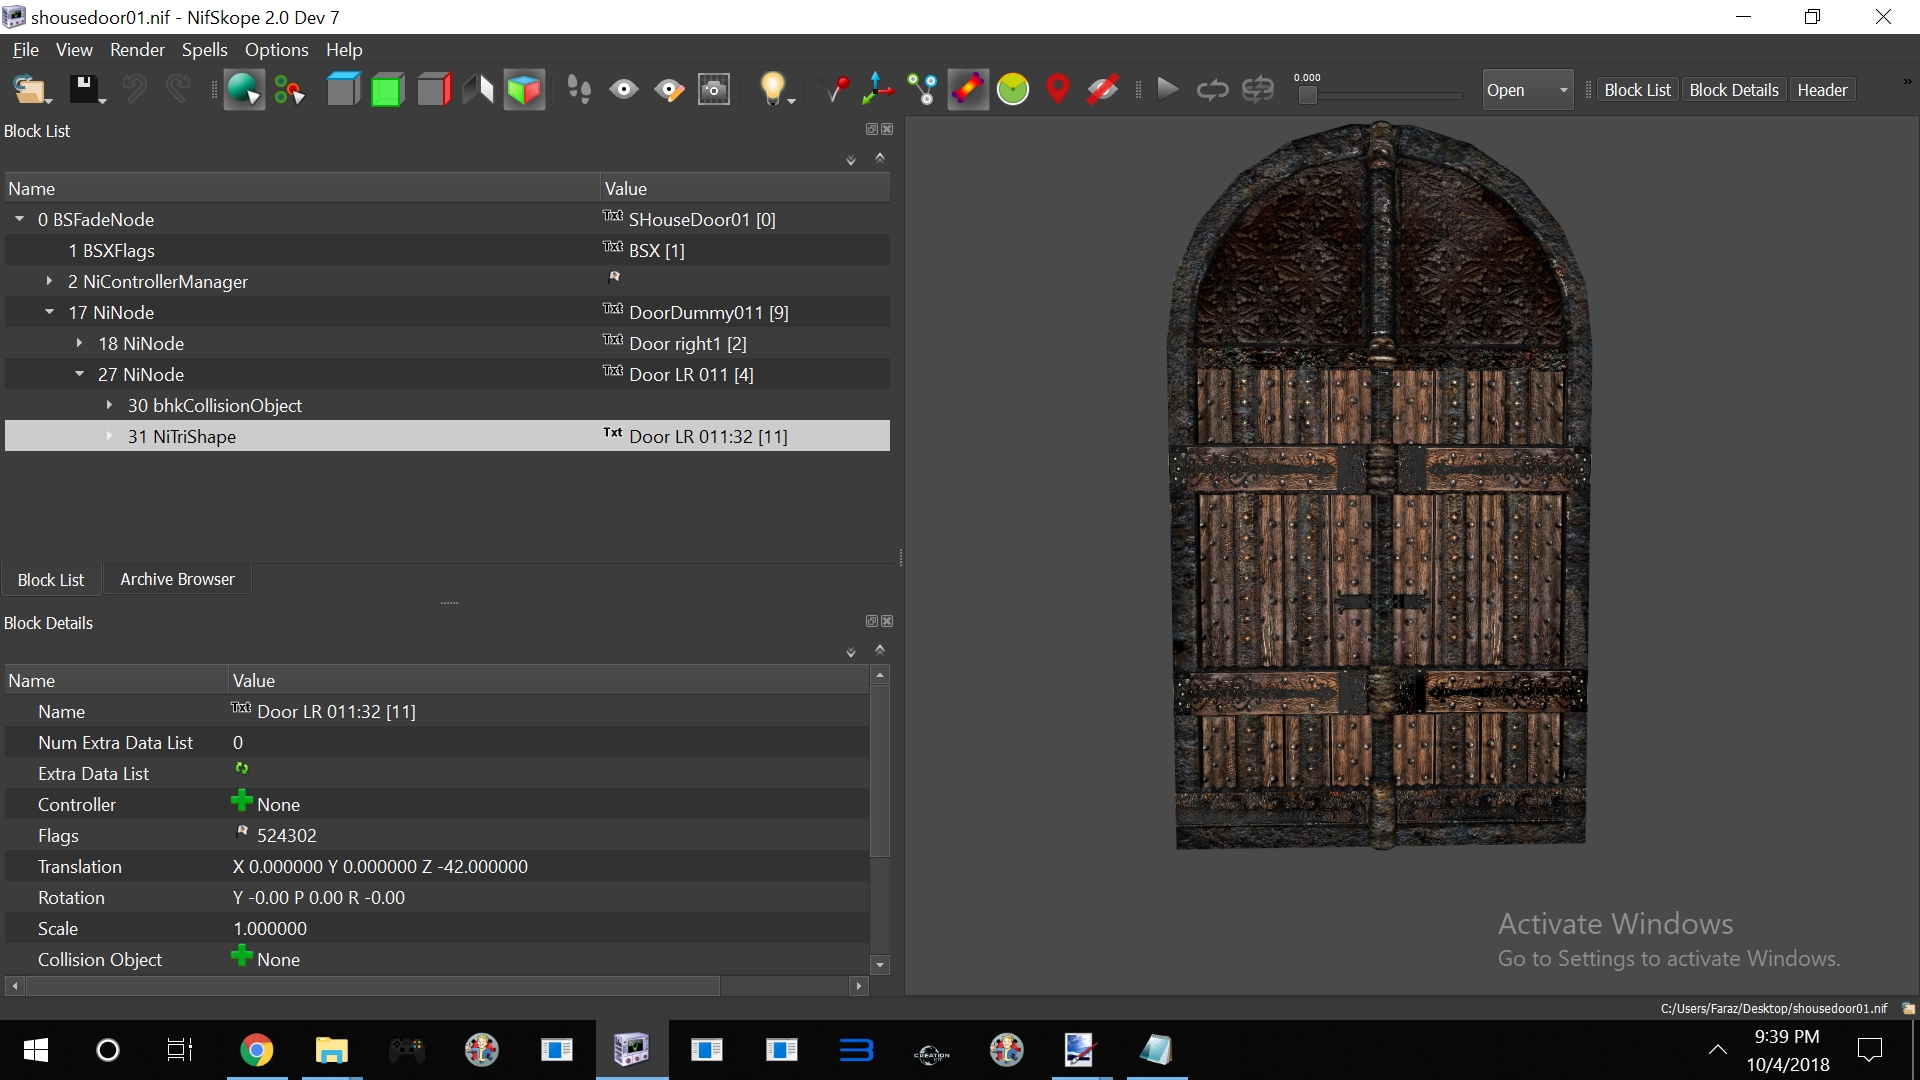Image resolution: width=1920 pixels, height=1080 pixels.
Task: Click the Save floppy disk icon
Action: (x=82, y=90)
